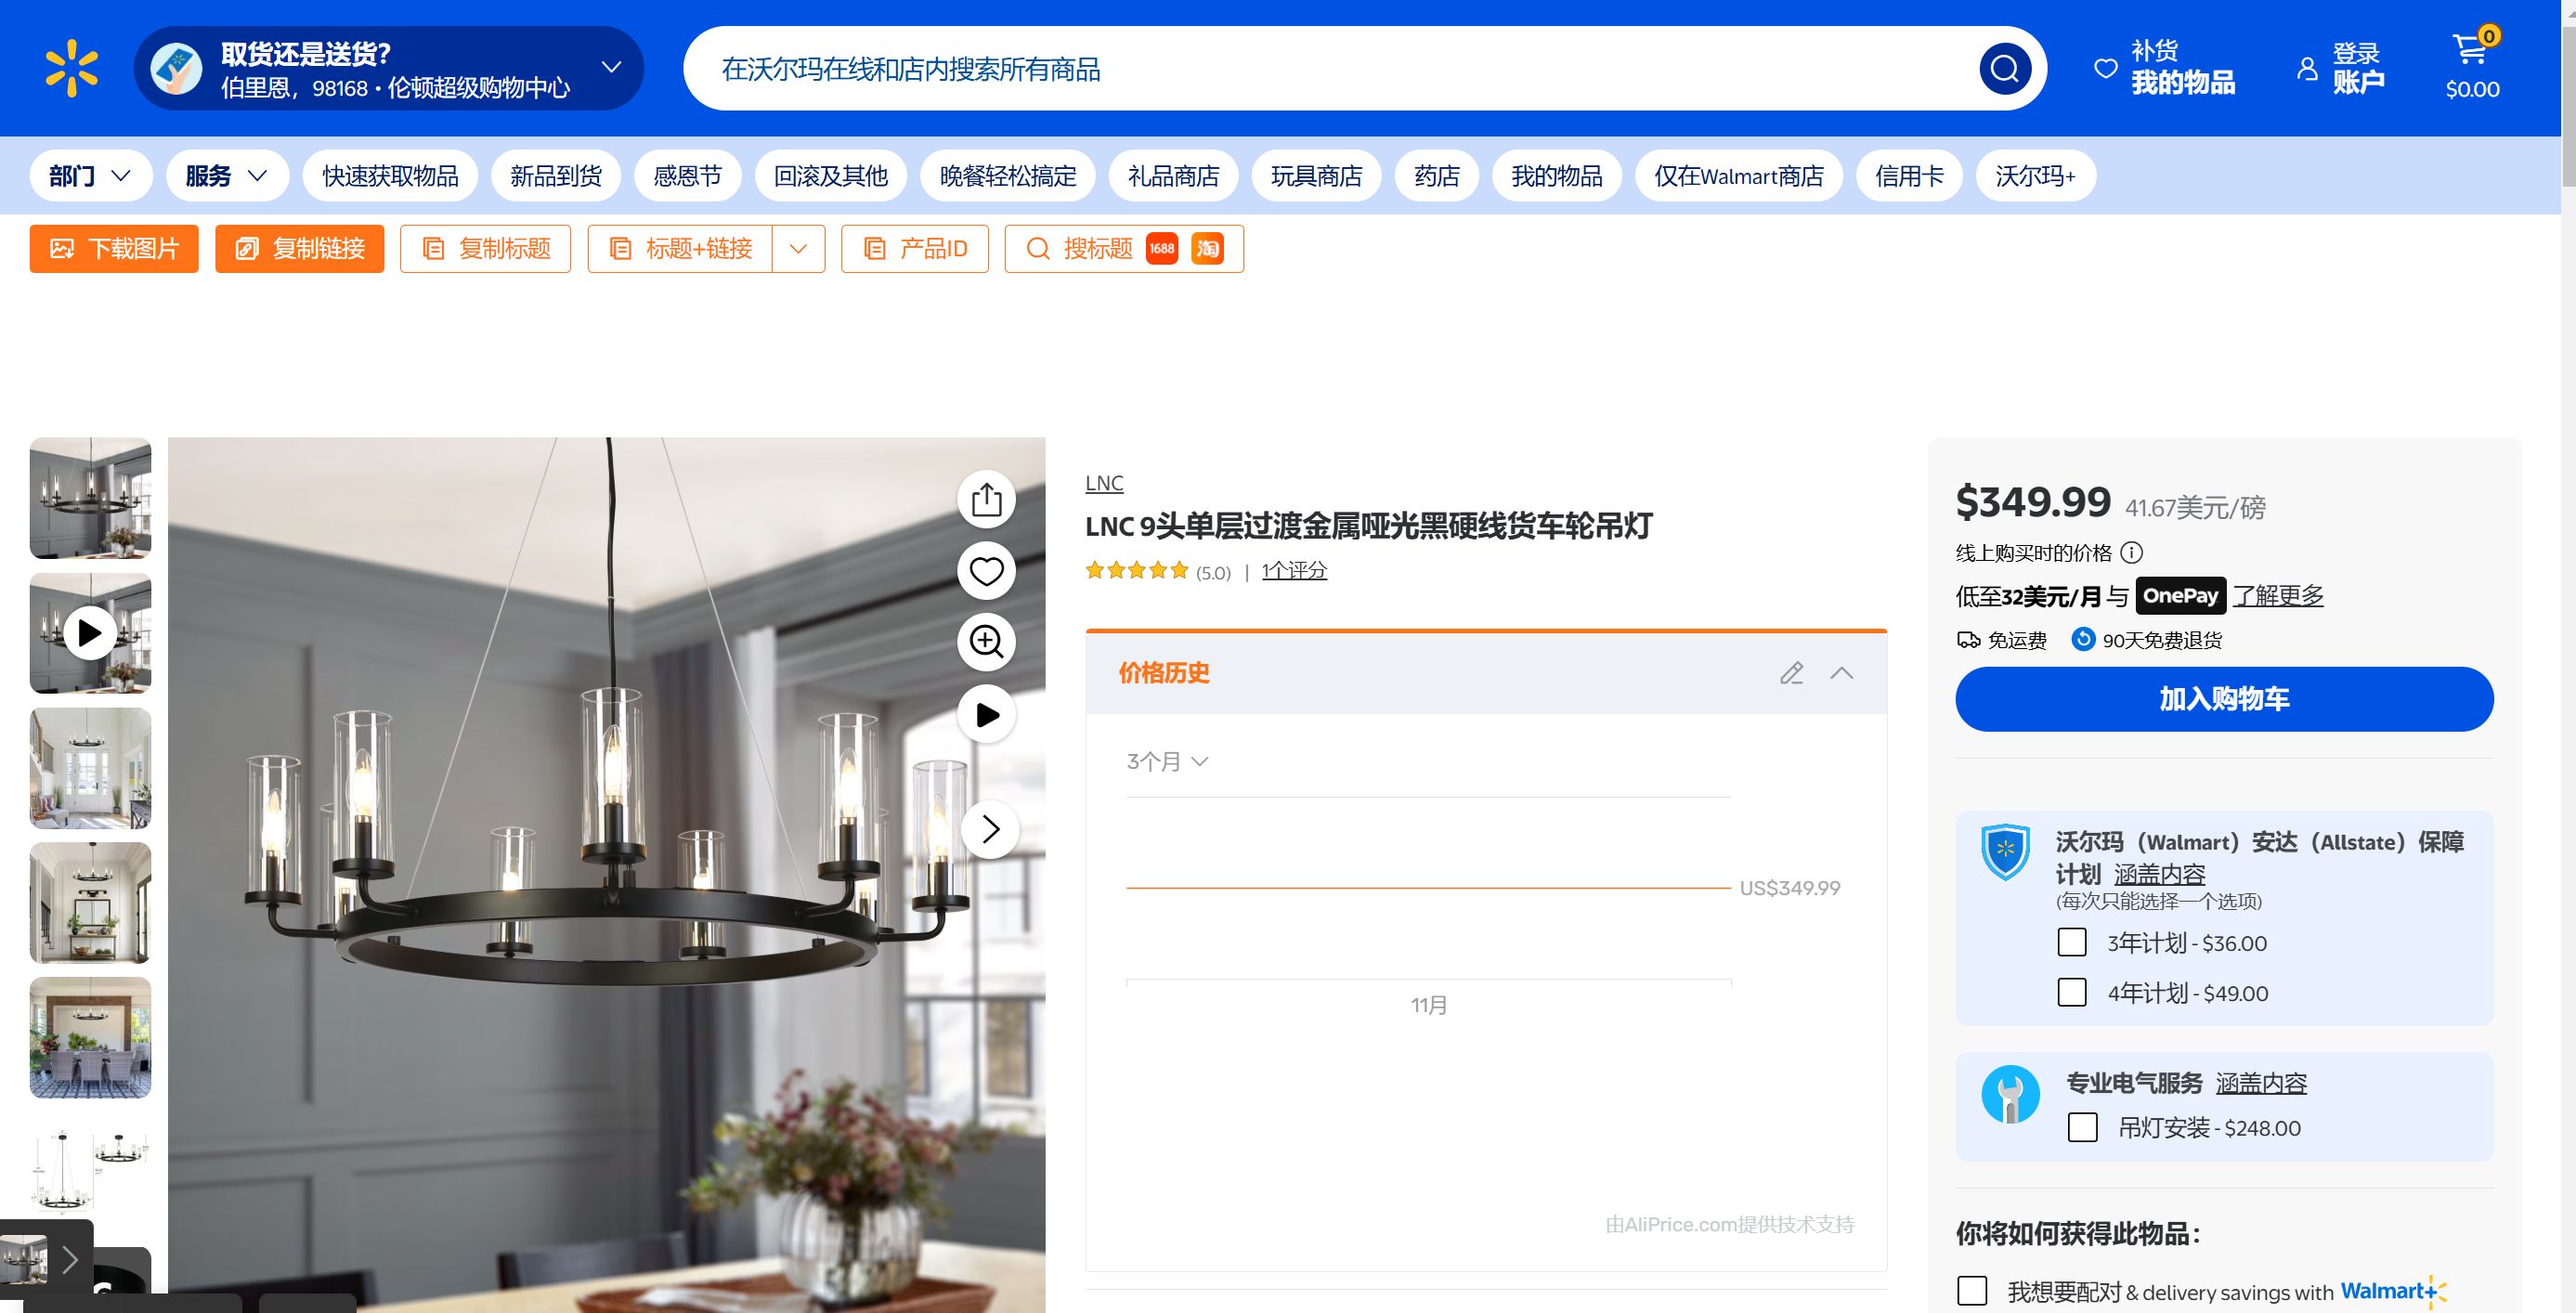Enable chandelier installation $248.00 checkbox
This screenshot has height=1313, width=2576.
click(2082, 1127)
